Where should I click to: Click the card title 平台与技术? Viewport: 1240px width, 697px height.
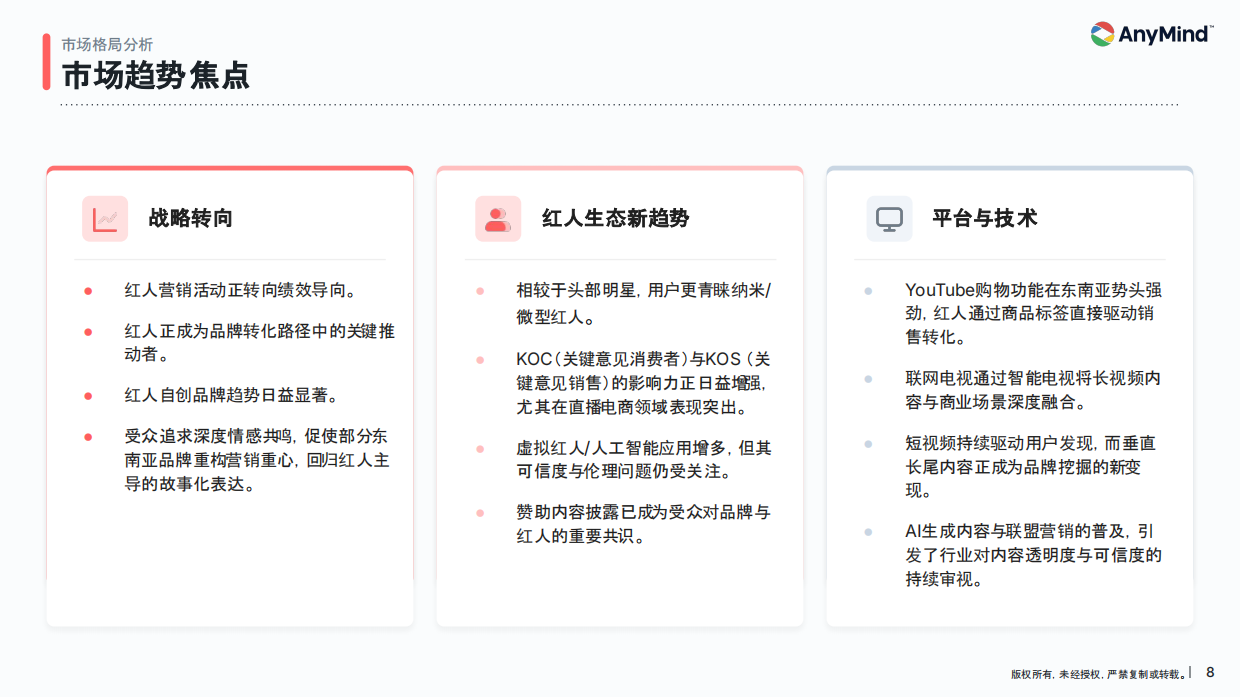click(x=985, y=218)
